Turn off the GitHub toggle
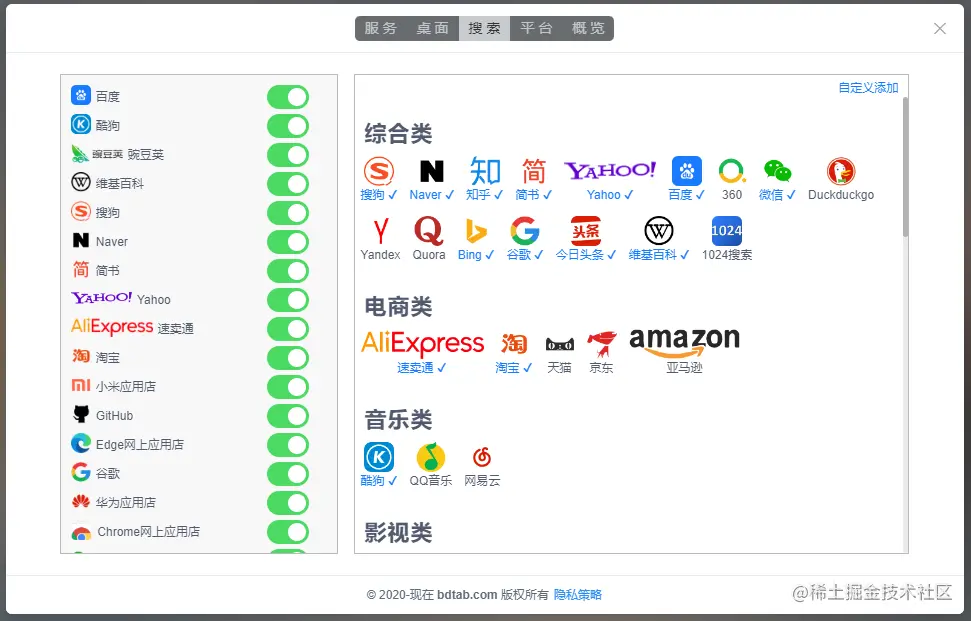 pyautogui.click(x=288, y=416)
